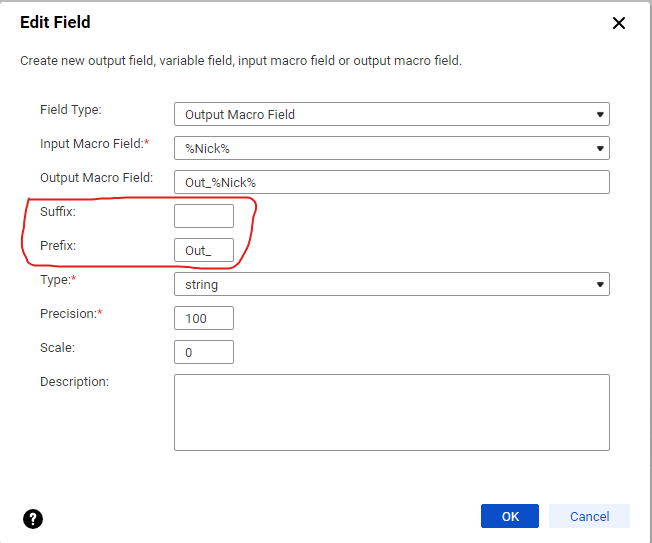Click the Edit Field dialog title

click(55, 22)
